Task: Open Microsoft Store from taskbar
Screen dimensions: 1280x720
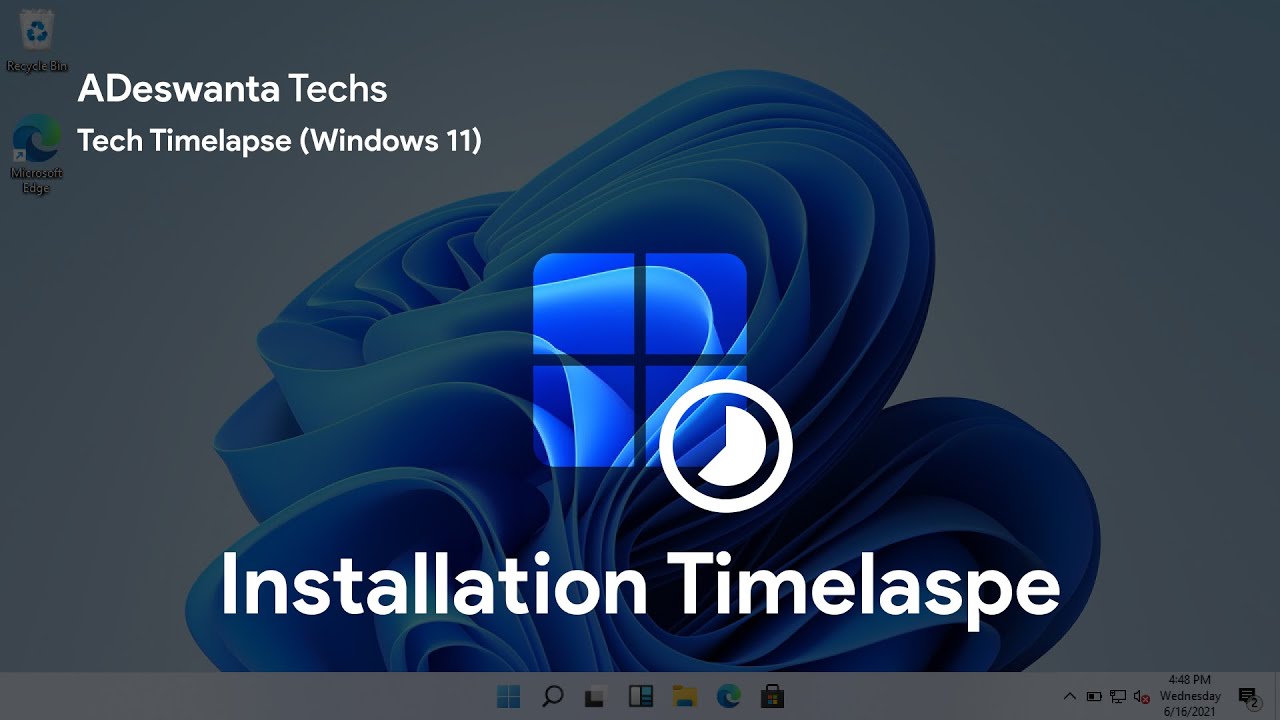Action: click(x=772, y=696)
